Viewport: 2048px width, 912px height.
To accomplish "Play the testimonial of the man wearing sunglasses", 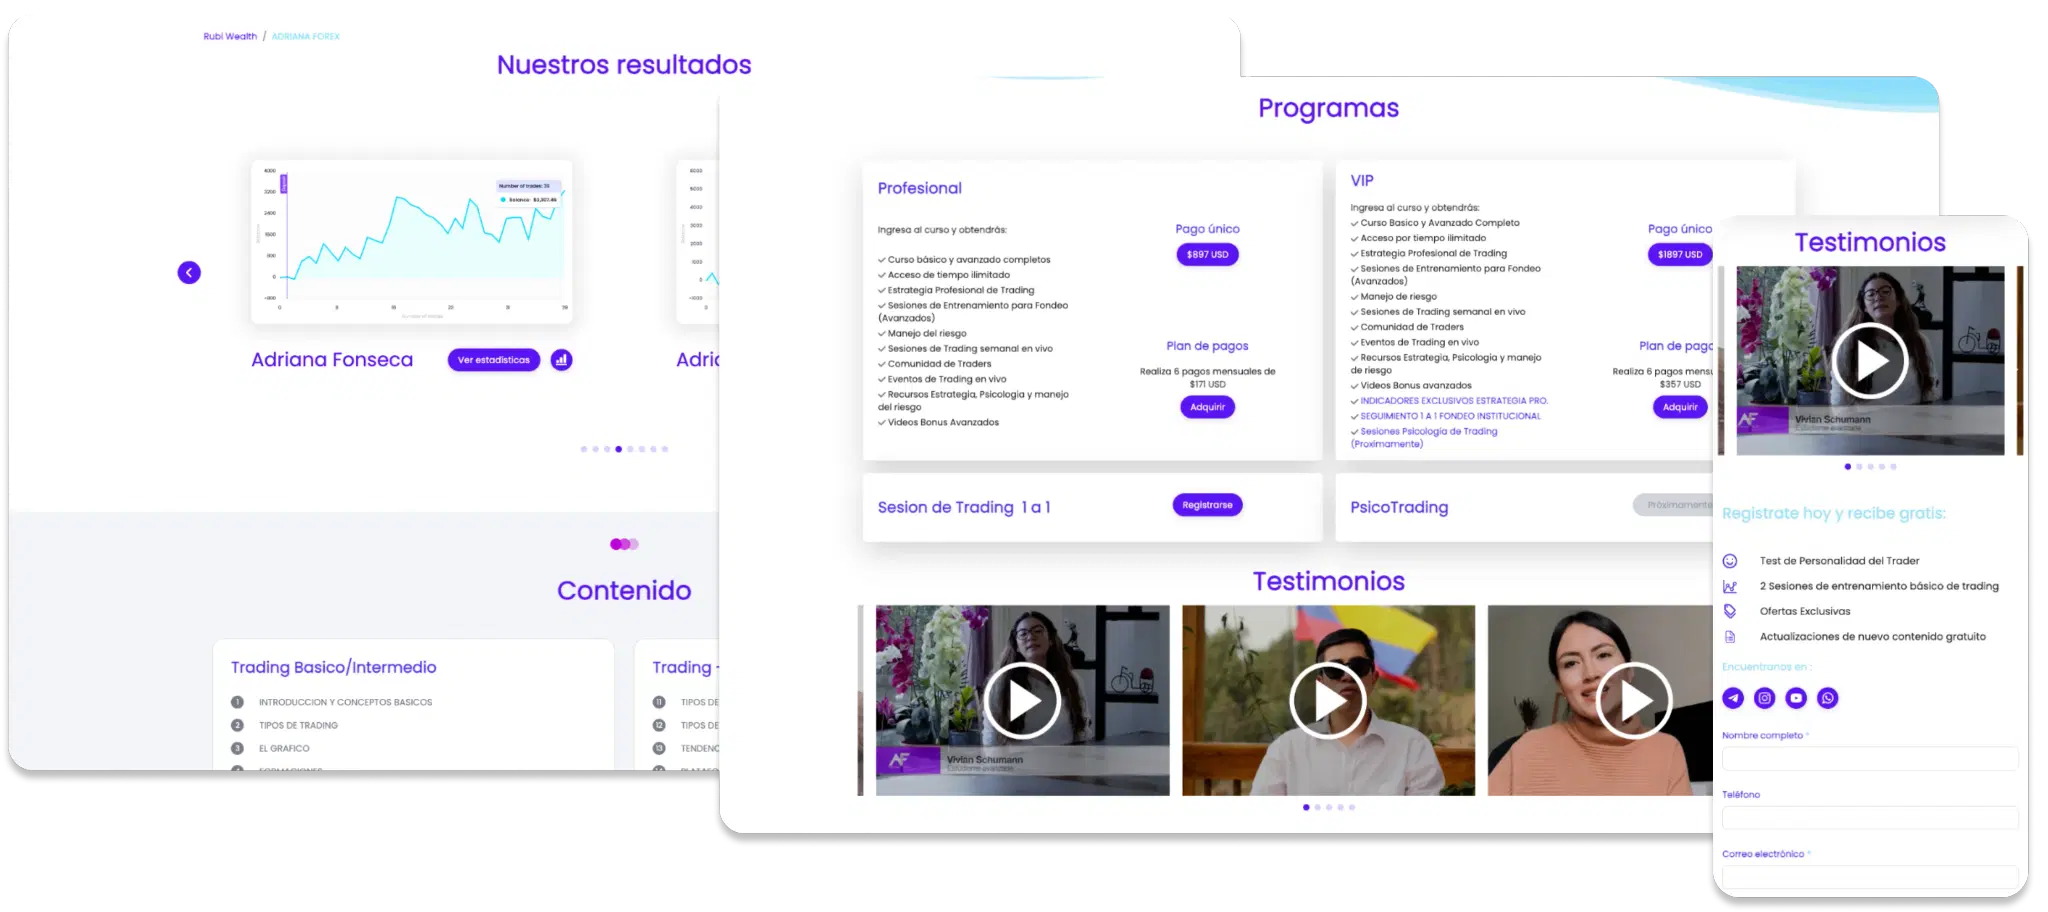I will (x=1328, y=701).
